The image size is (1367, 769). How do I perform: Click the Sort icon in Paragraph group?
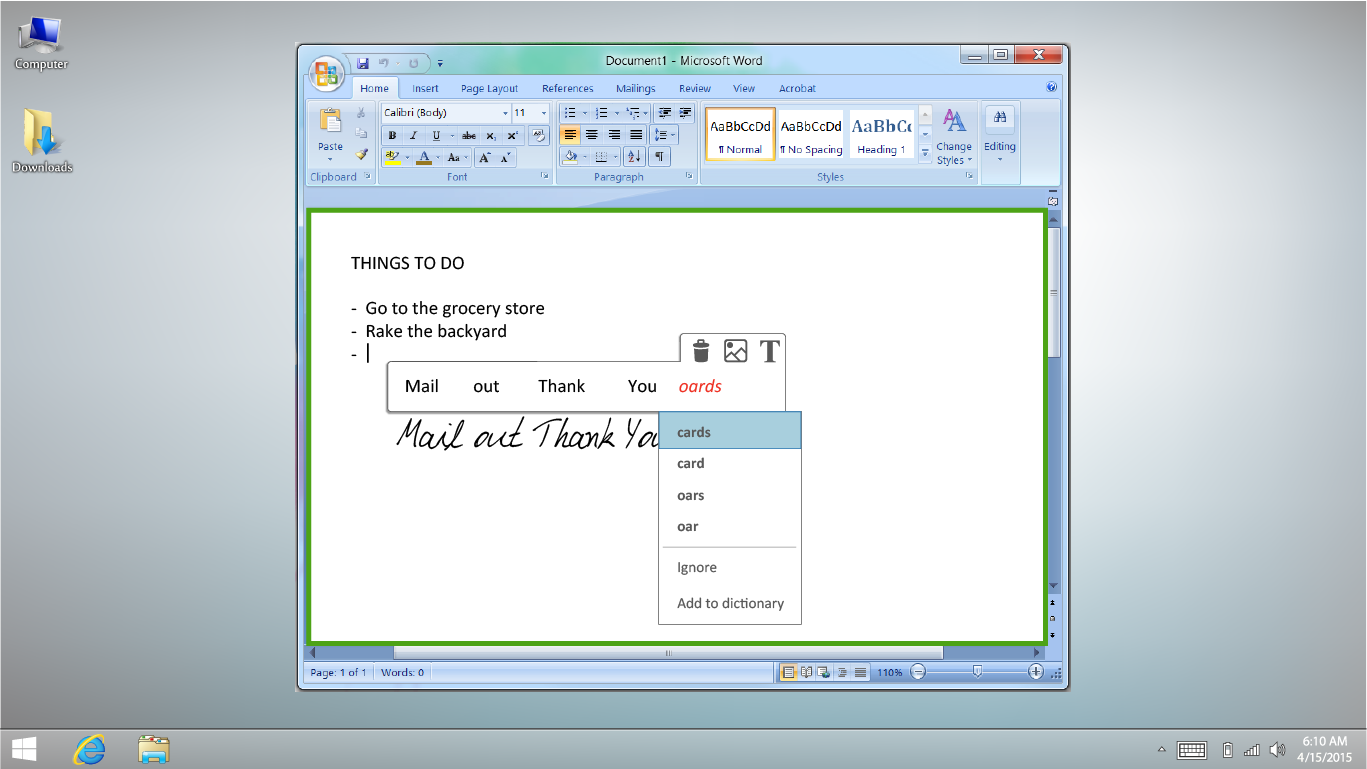pyautogui.click(x=634, y=157)
